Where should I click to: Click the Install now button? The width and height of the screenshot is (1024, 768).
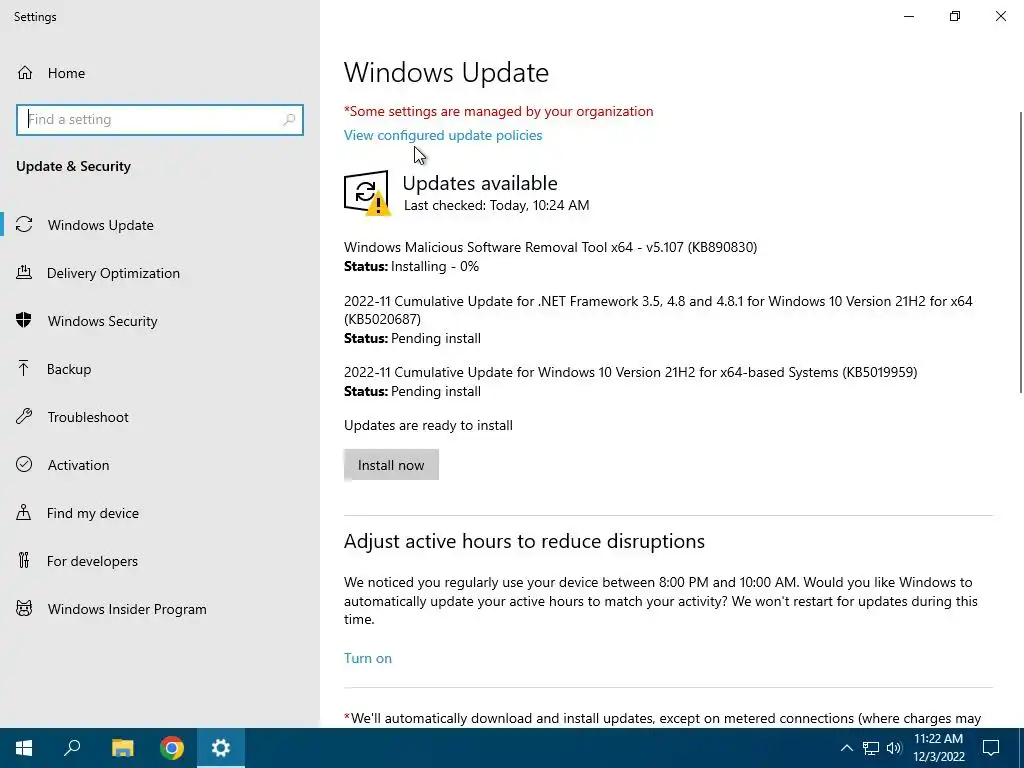[x=391, y=465]
